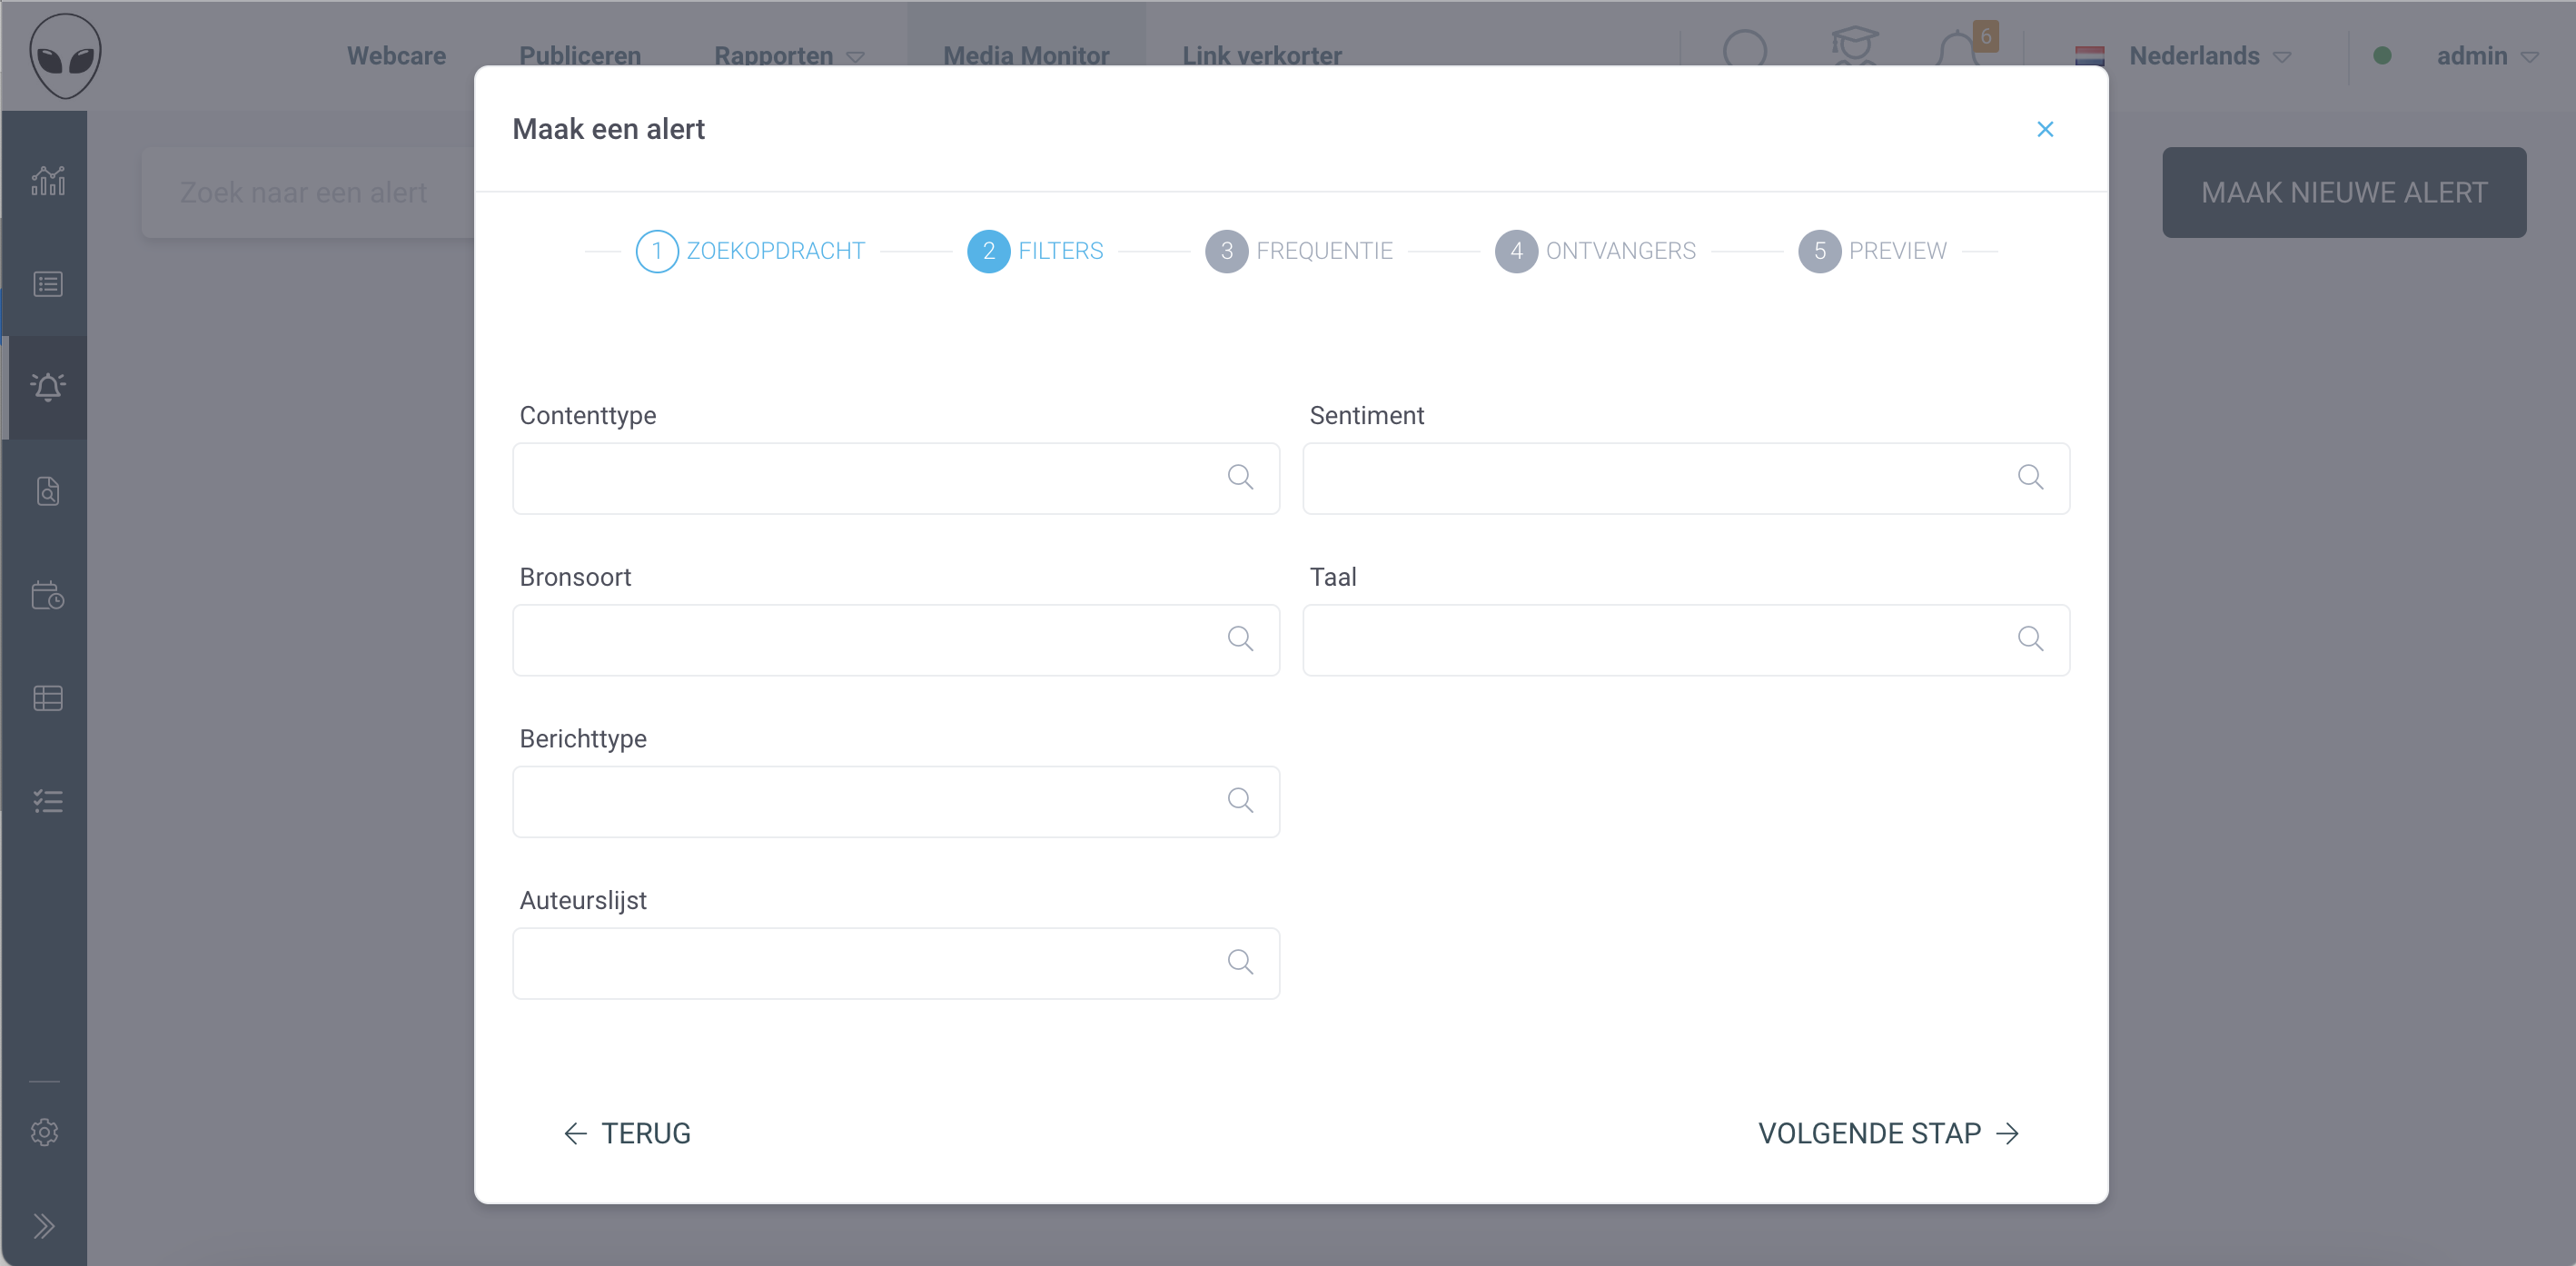Open the Sentiment dropdown field
Image resolution: width=2576 pixels, height=1266 pixels.
pyautogui.click(x=1686, y=478)
